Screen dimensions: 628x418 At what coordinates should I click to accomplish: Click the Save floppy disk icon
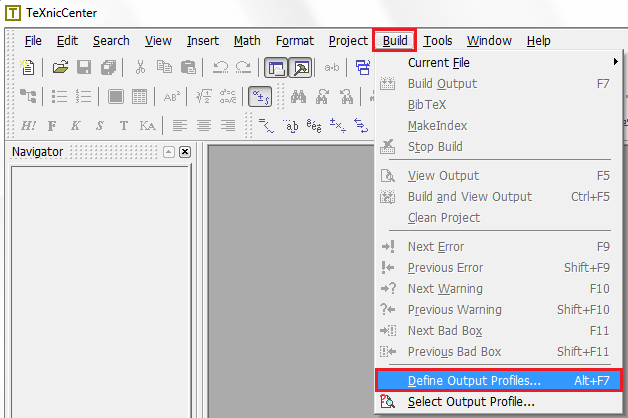[x=84, y=67]
